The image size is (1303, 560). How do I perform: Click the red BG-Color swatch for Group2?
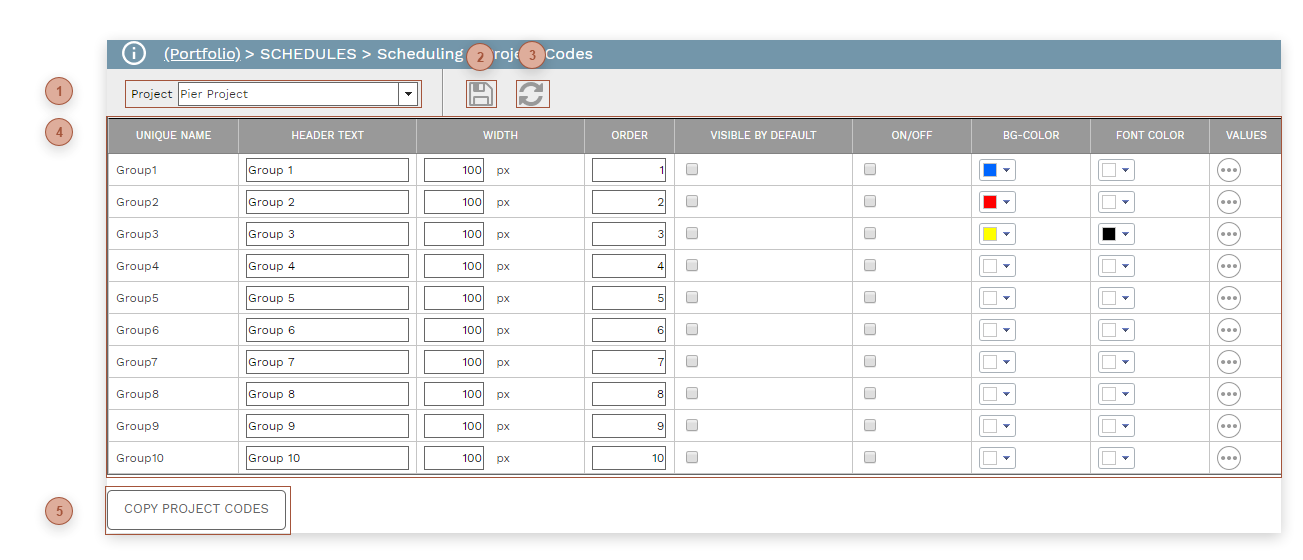[x=990, y=202]
